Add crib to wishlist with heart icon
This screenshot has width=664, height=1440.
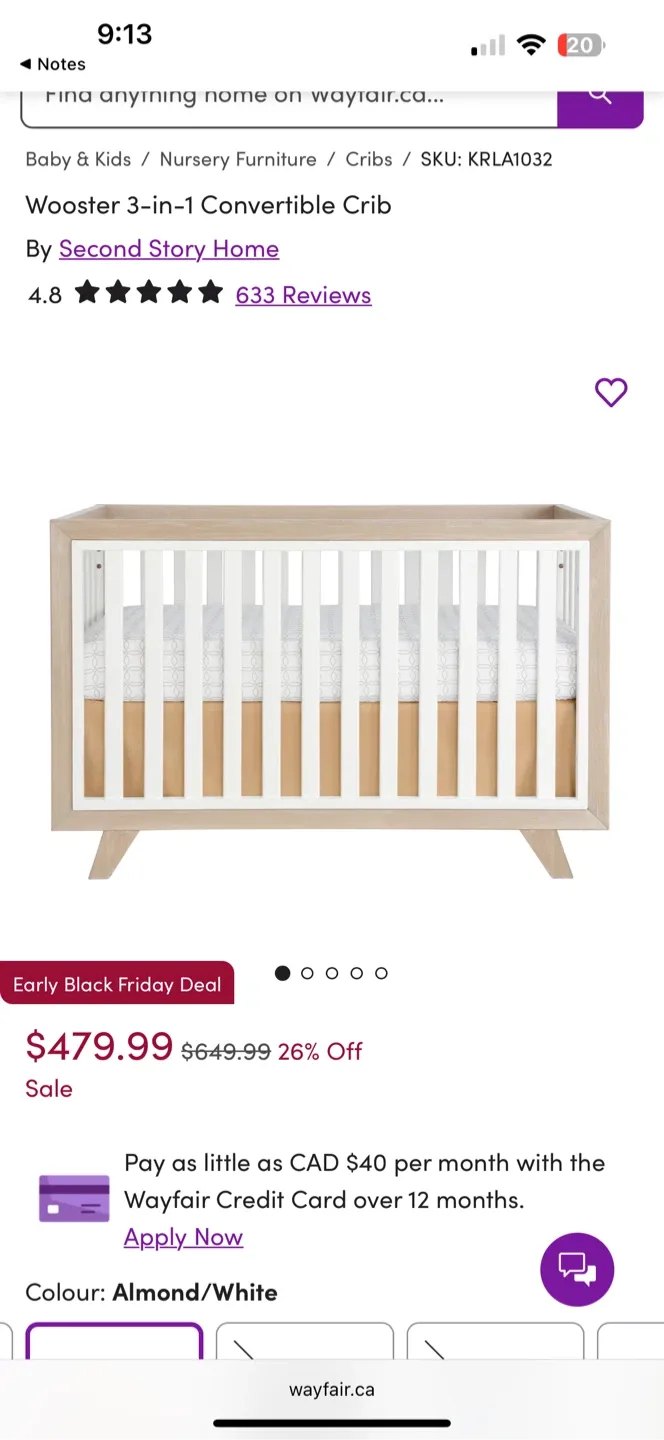[611, 393]
